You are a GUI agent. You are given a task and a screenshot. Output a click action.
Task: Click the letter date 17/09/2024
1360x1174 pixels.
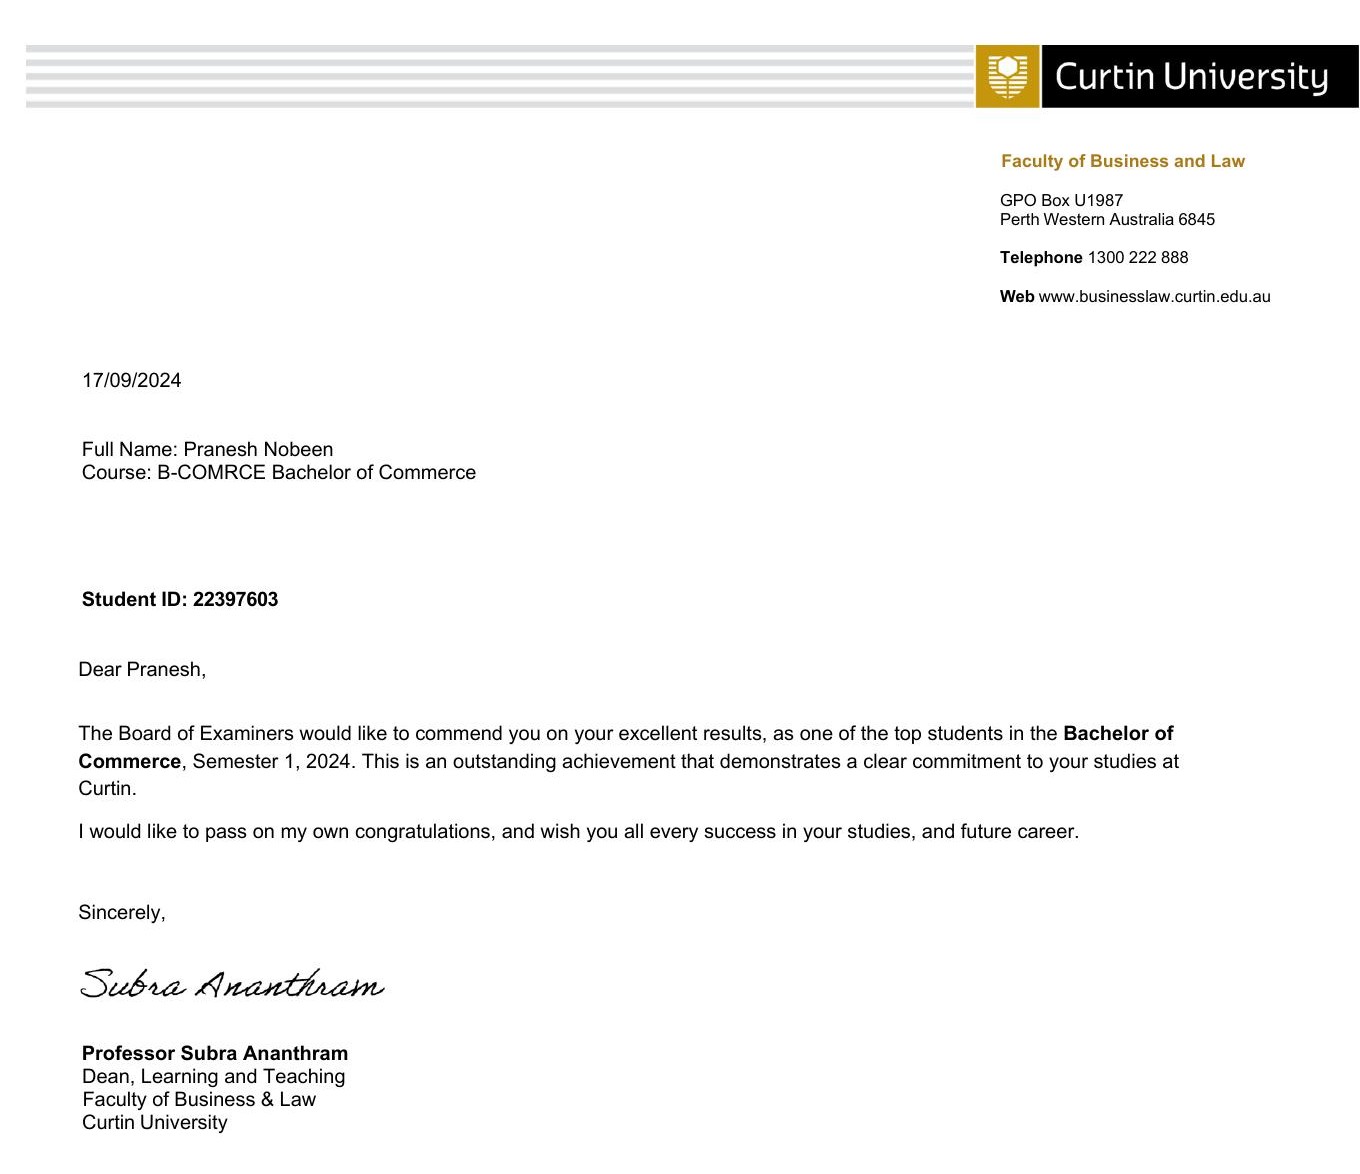pyautogui.click(x=131, y=380)
